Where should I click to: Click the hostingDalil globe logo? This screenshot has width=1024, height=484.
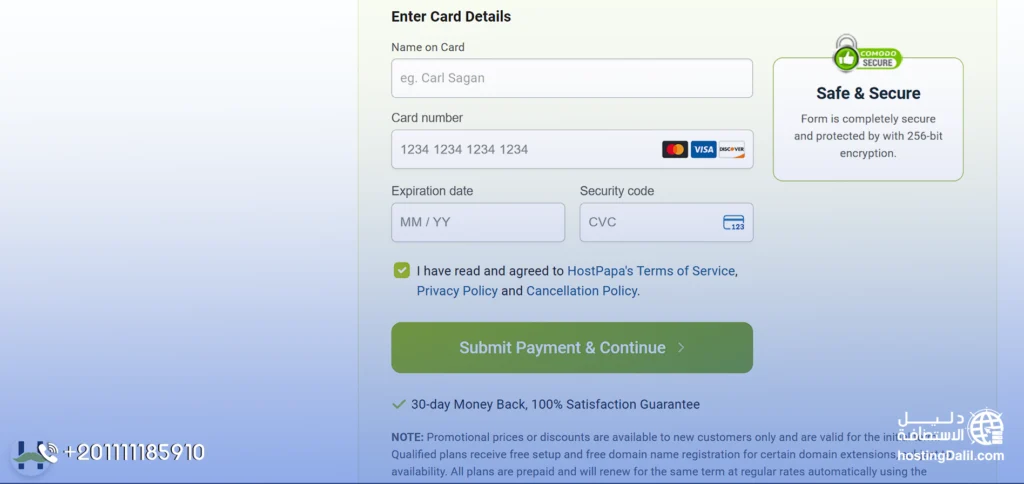click(x=985, y=428)
